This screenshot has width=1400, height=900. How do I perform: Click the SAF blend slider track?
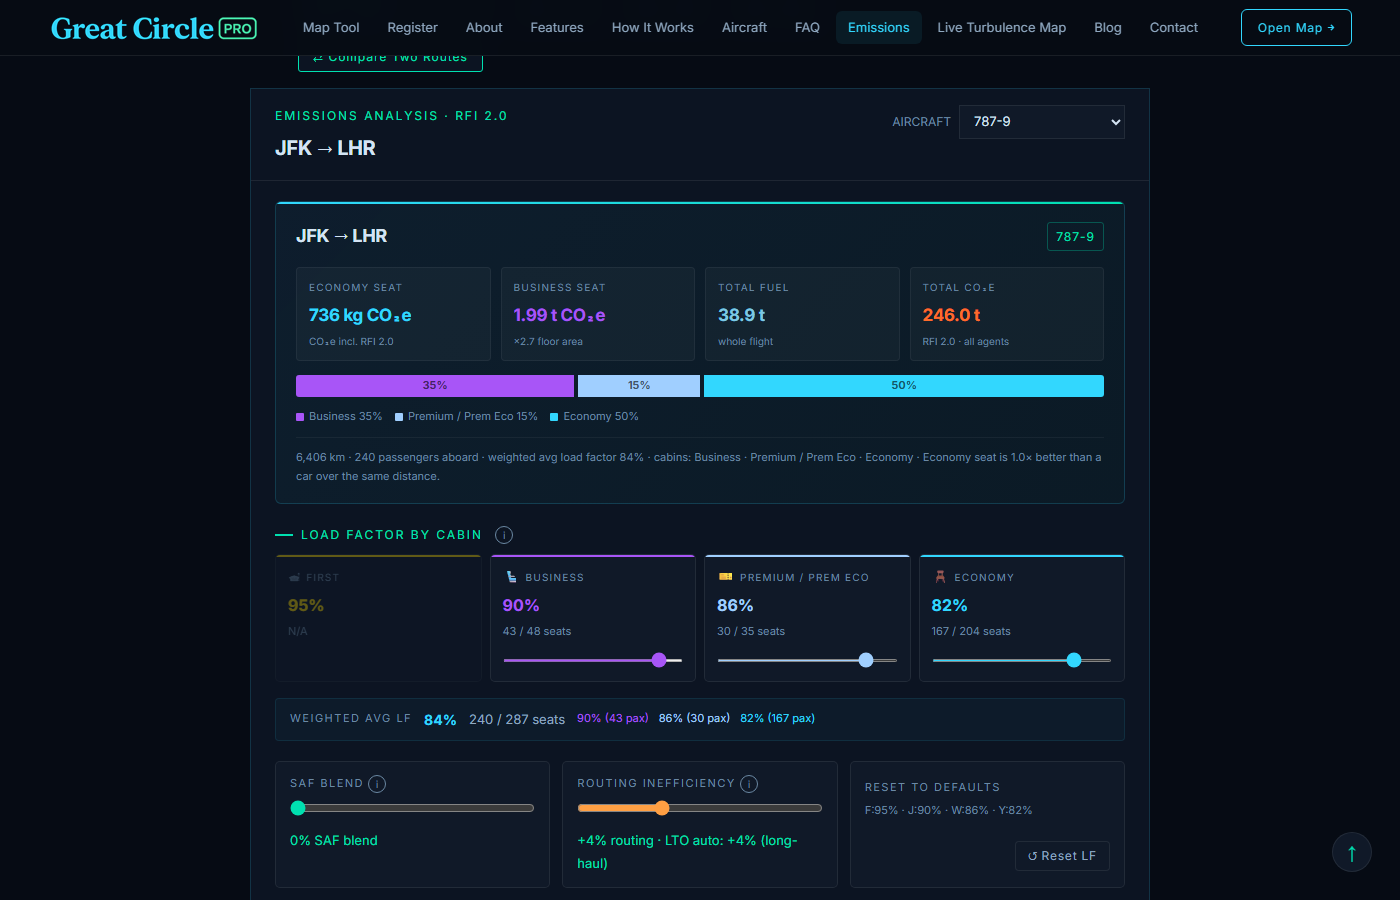(x=412, y=808)
